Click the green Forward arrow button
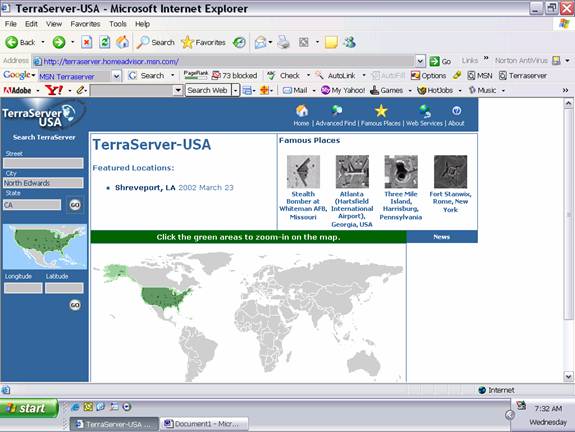 59,43
